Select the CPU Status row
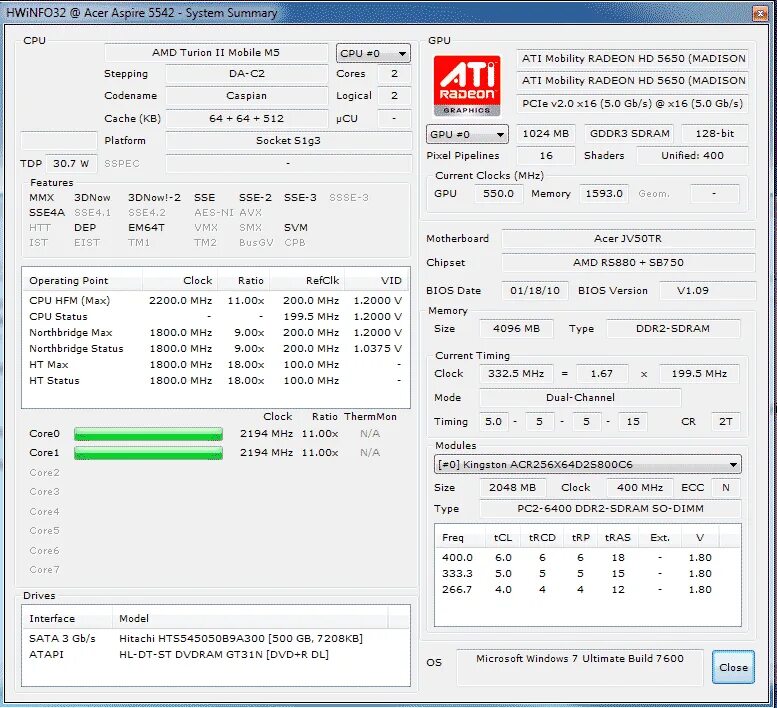The image size is (777, 708). (x=216, y=316)
